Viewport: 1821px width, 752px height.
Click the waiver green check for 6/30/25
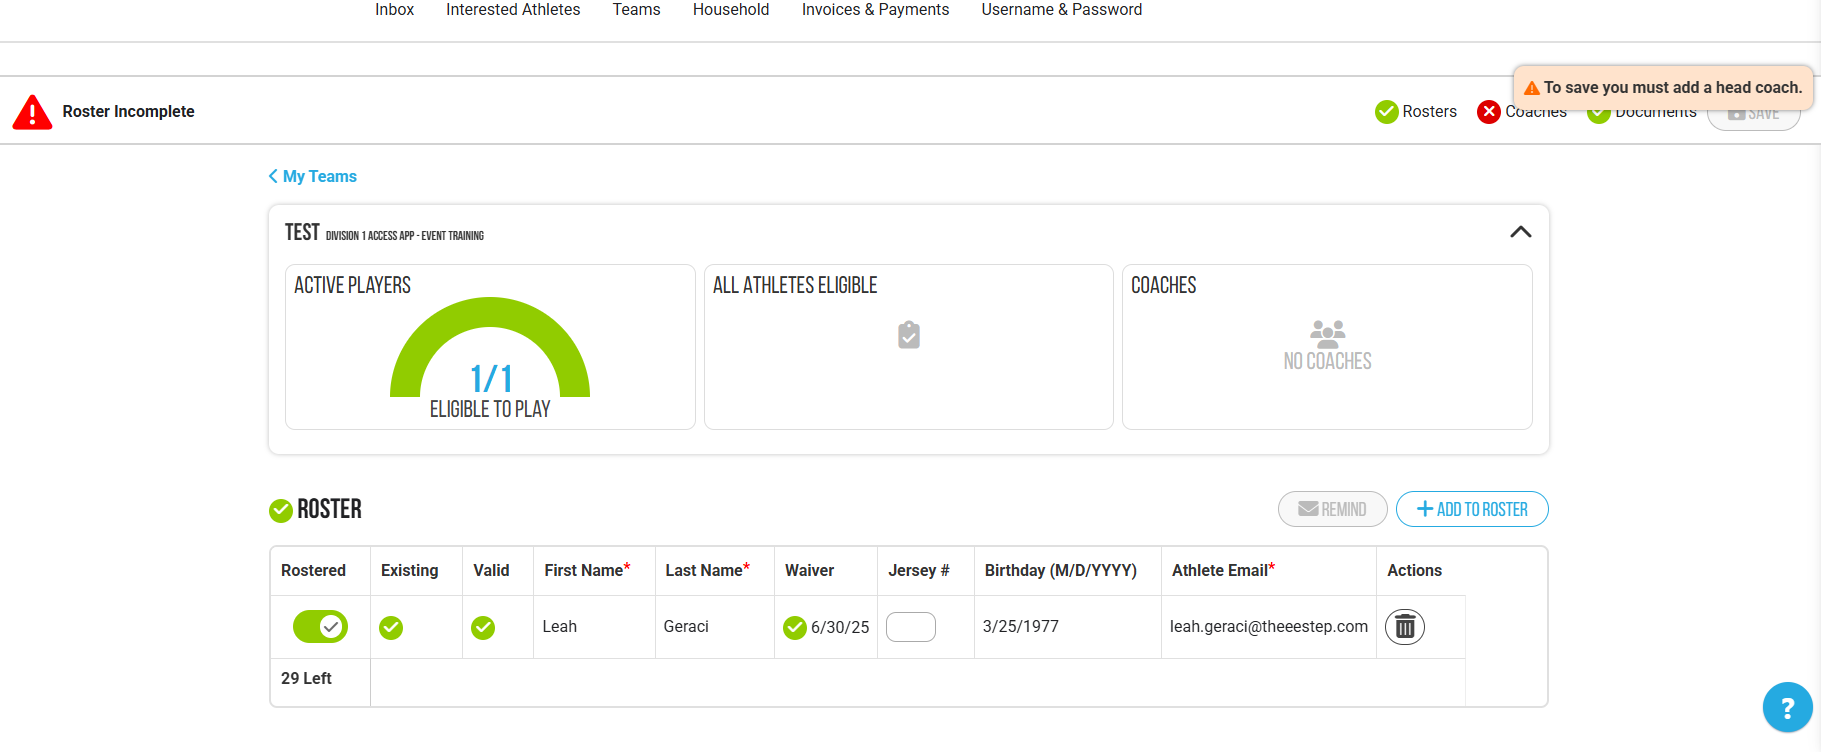click(x=795, y=627)
